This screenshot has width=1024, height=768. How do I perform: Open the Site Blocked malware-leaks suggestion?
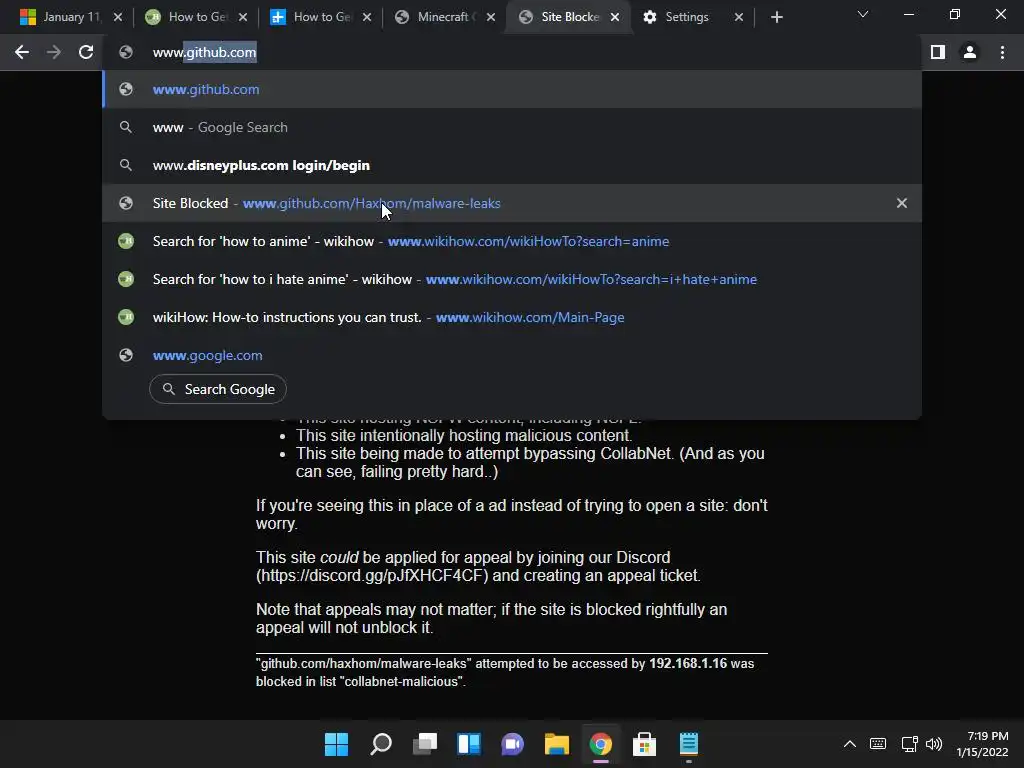512,203
